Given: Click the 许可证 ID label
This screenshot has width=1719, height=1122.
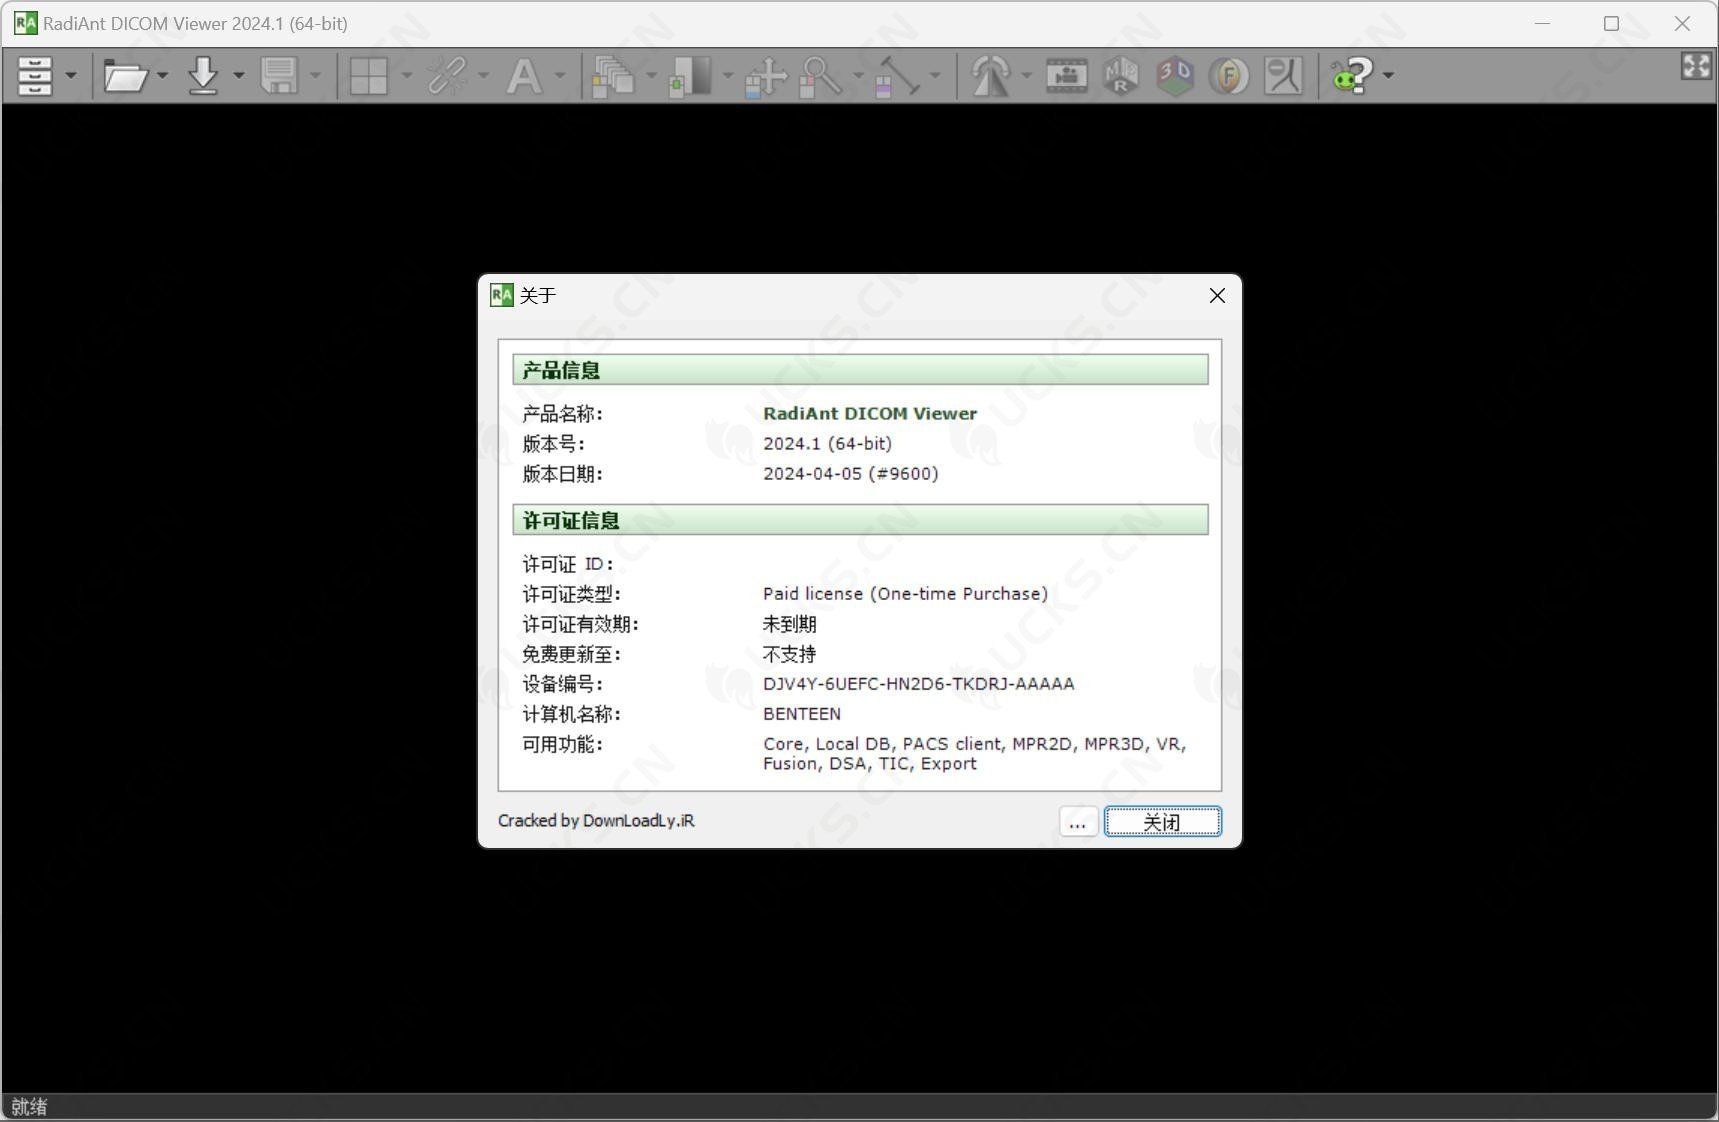Looking at the screenshot, I should coord(567,564).
